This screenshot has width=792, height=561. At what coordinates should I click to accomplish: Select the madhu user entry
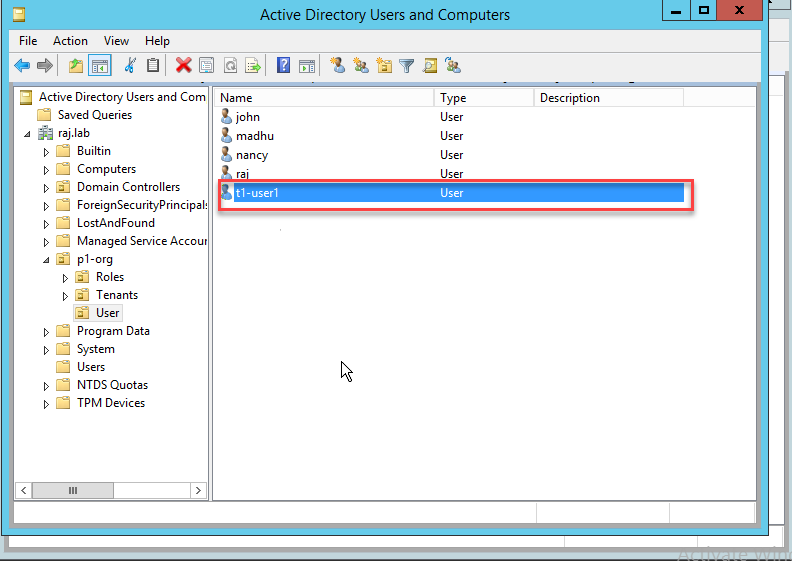255,136
